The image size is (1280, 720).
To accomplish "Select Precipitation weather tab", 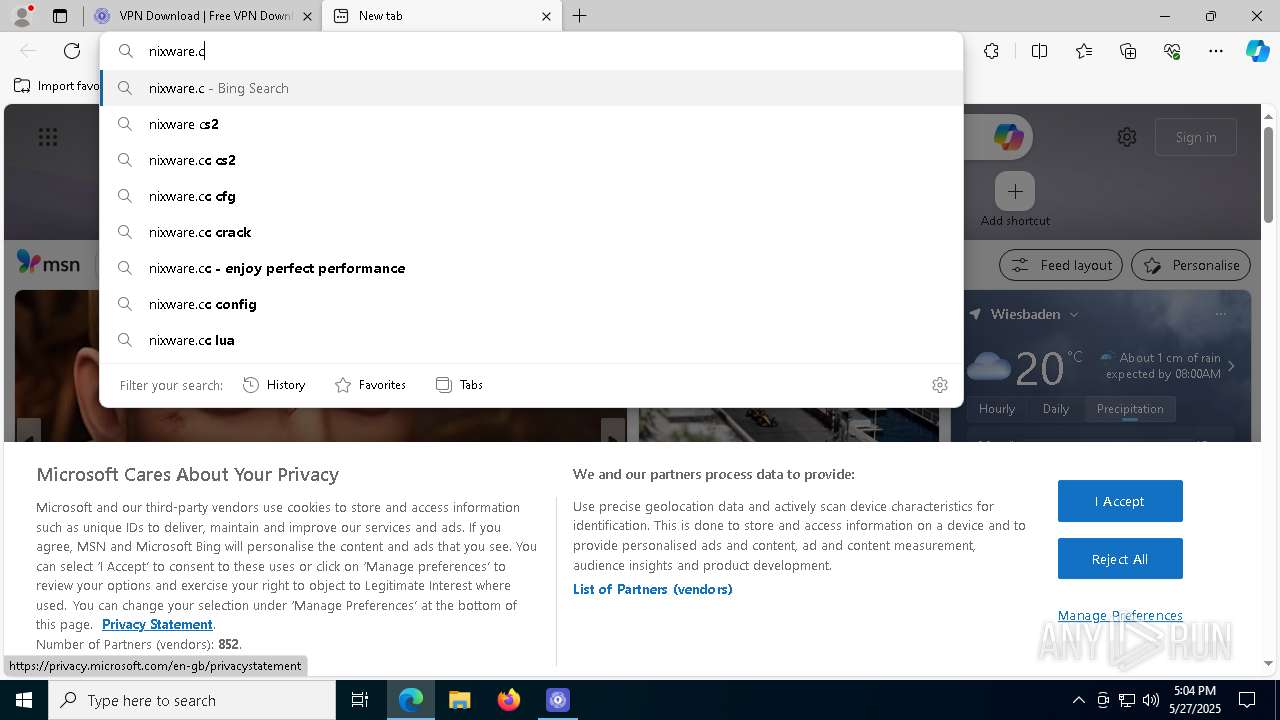I will (1130, 409).
